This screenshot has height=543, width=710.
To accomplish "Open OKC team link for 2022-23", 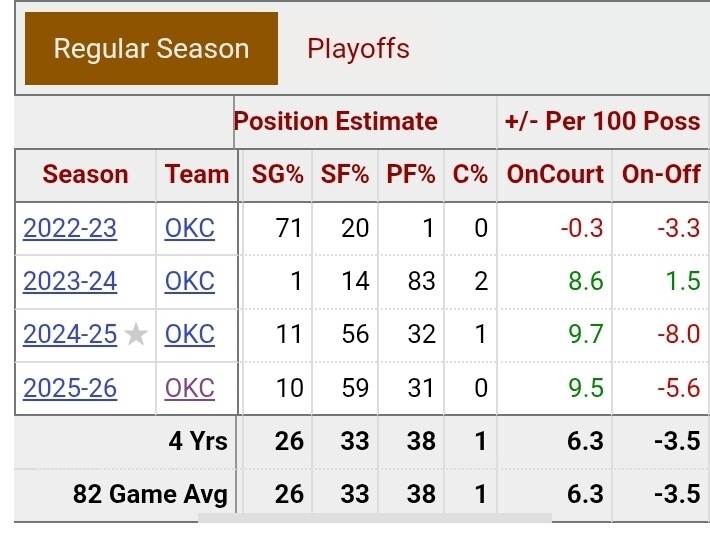I will pos(190,228).
